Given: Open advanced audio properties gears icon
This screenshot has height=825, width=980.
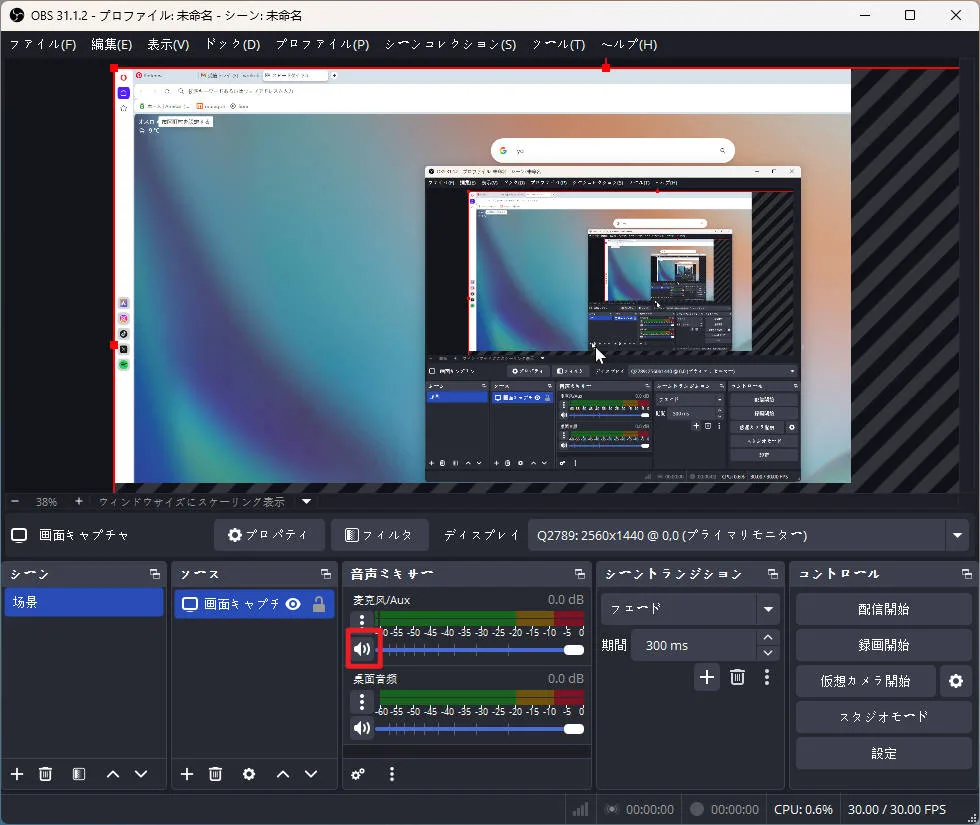Looking at the screenshot, I should click(358, 774).
